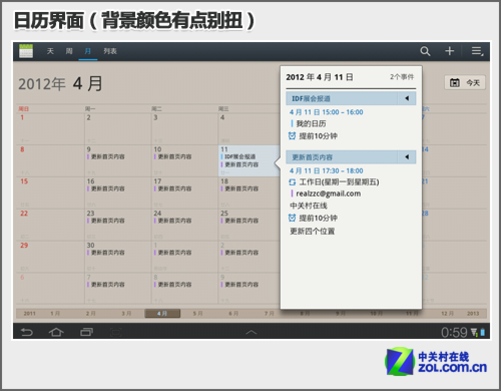The width and height of the screenshot is (501, 391).
Task: Select April 15 day cell
Action: click(50, 193)
